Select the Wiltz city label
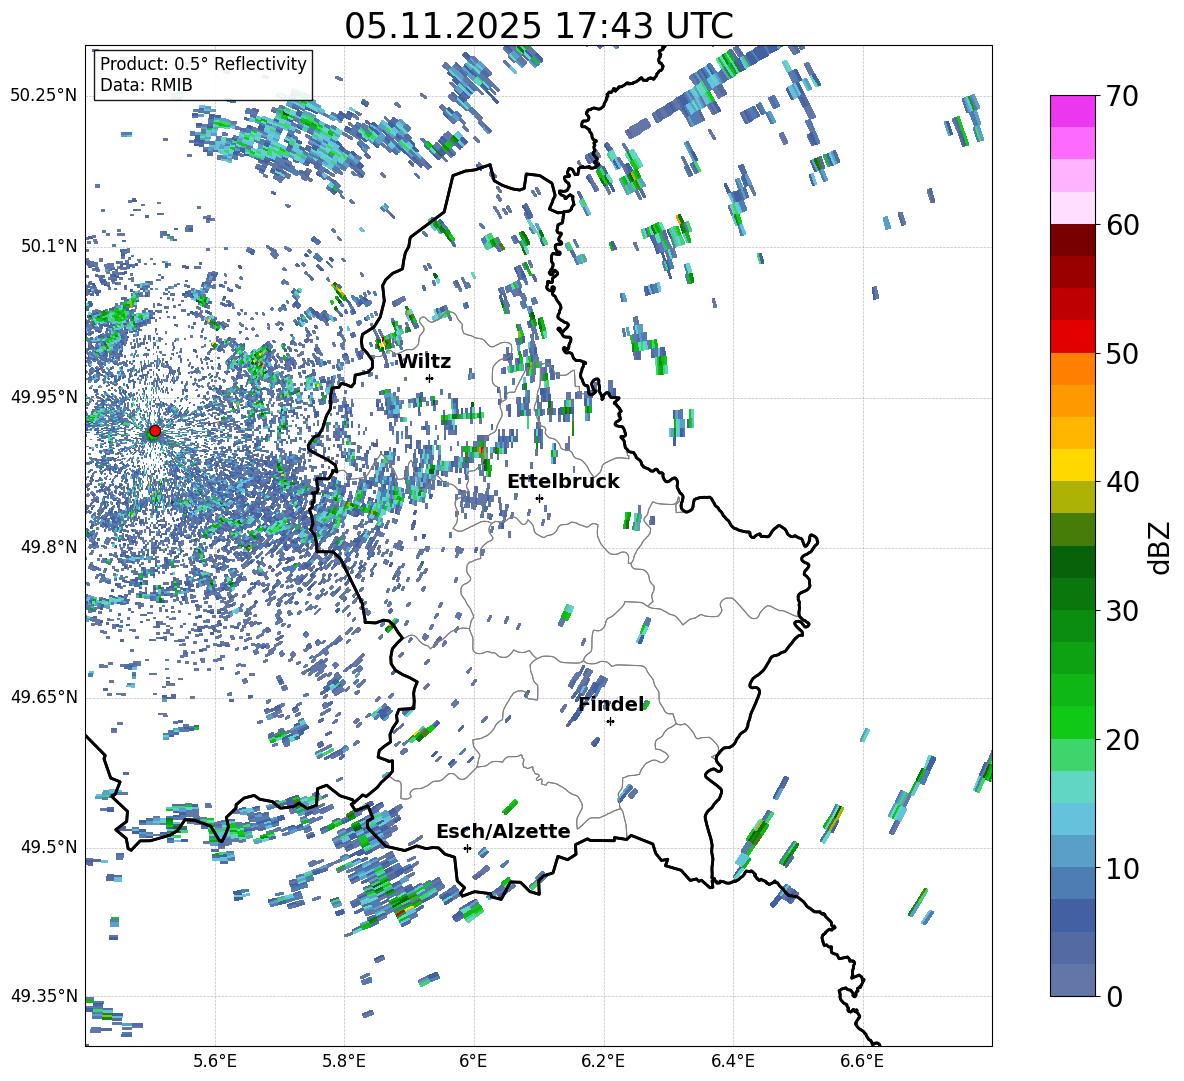Viewport: 1184px width, 1081px height. tap(424, 361)
